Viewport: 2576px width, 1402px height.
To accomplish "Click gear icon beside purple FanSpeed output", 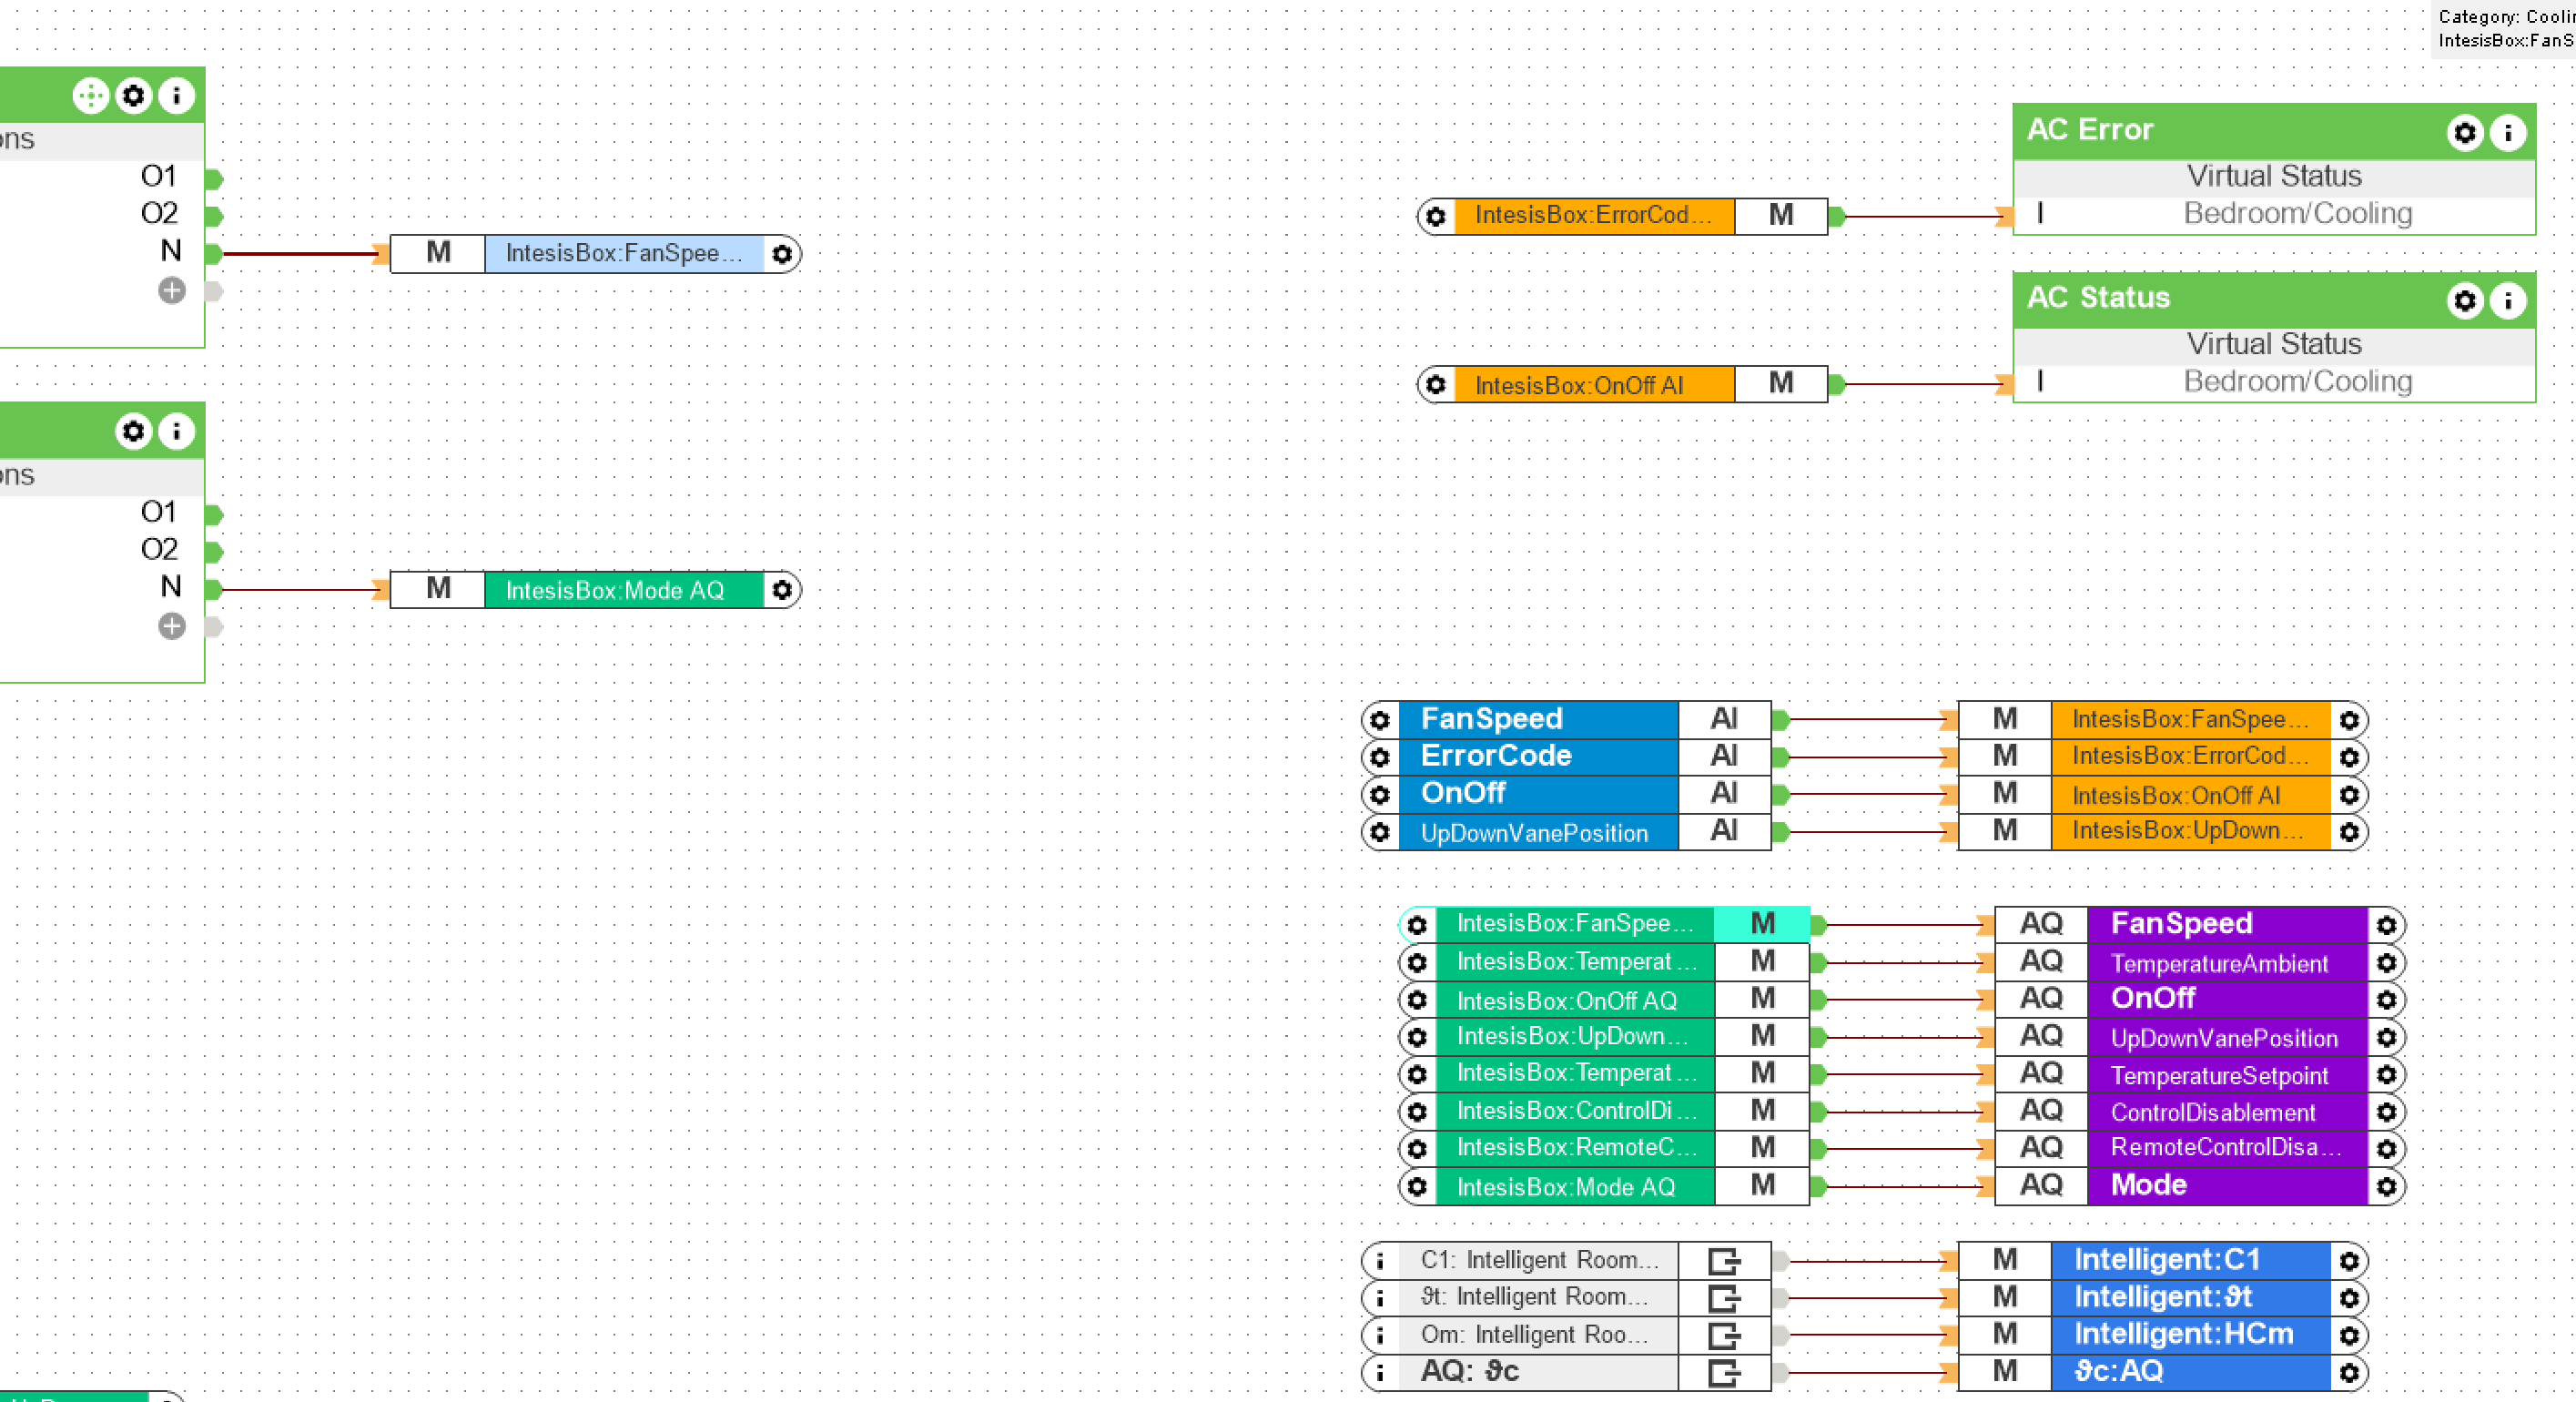I will (2386, 925).
